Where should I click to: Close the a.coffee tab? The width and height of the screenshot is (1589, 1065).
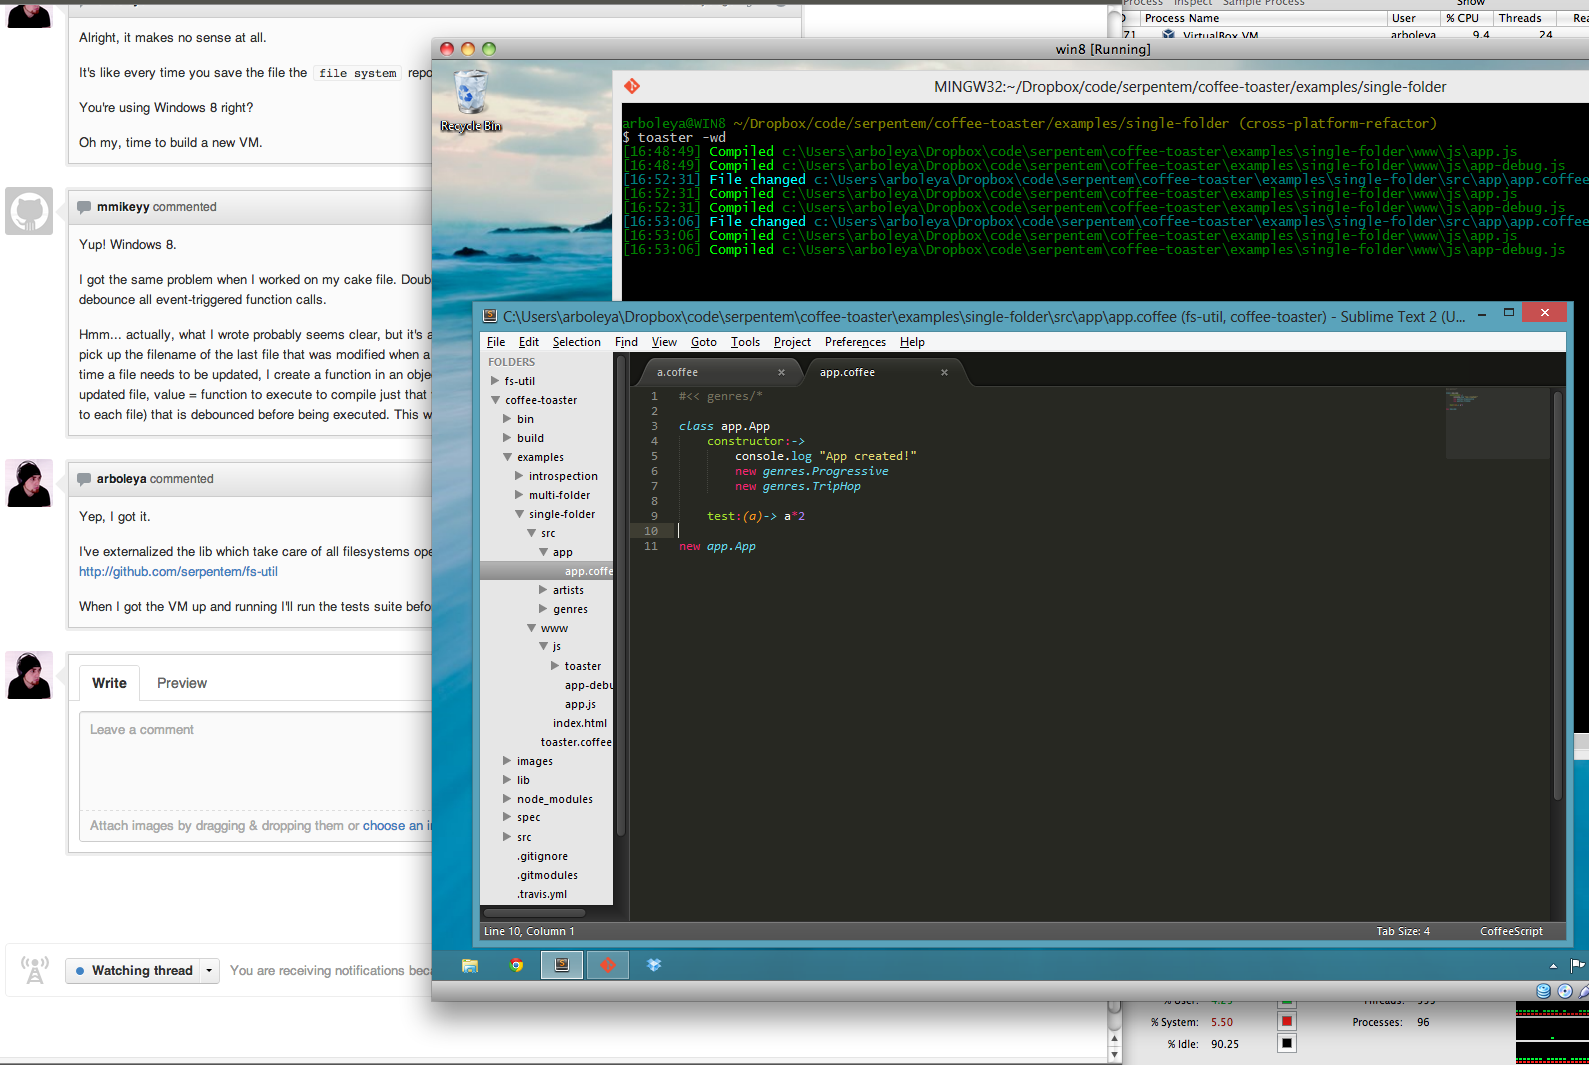781,372
